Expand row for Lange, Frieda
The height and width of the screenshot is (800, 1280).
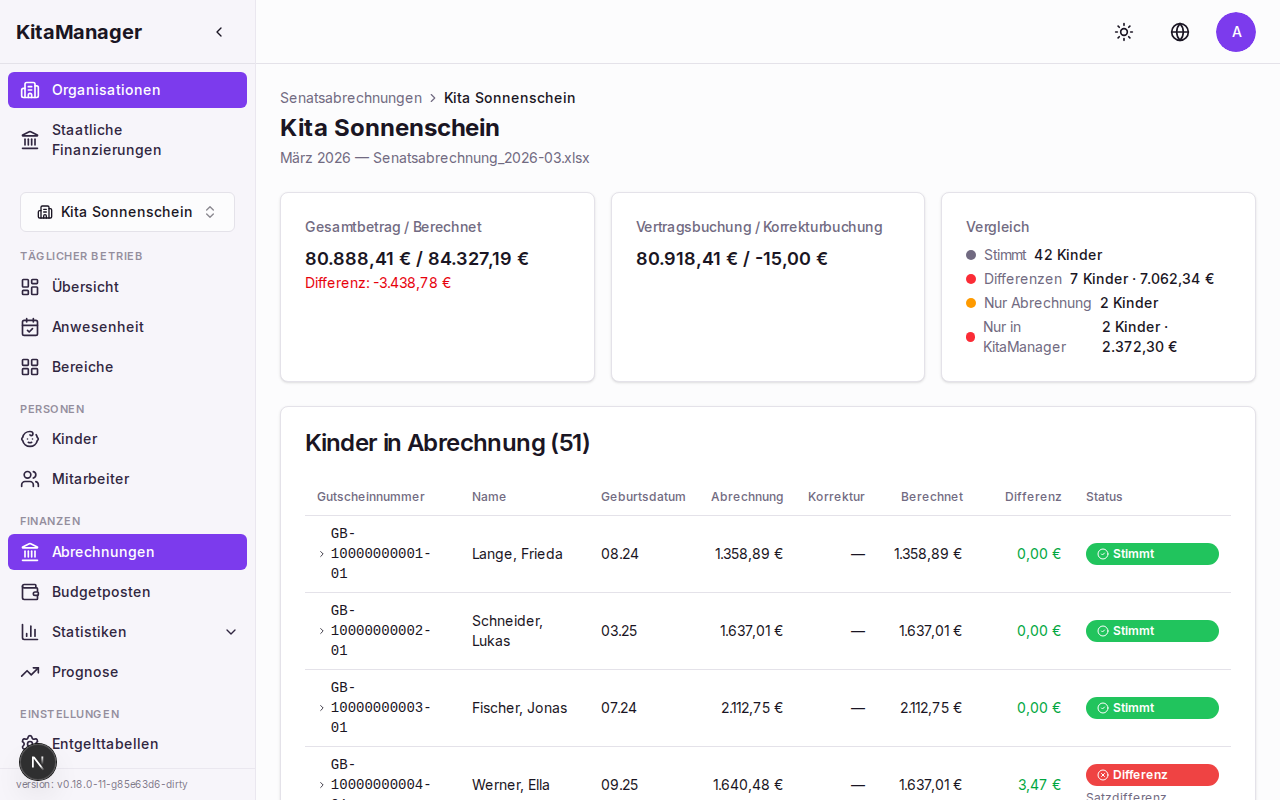[321, 554]
